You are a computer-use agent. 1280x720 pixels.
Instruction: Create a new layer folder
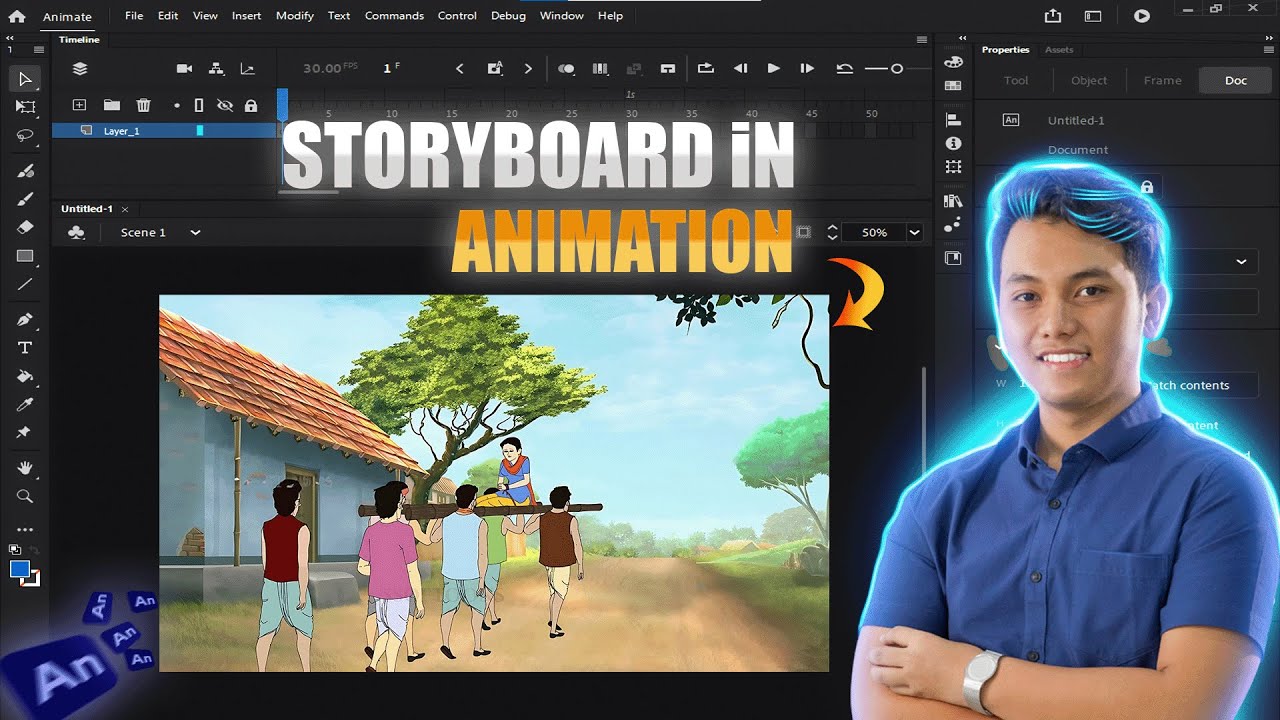(x=111, y=105)
